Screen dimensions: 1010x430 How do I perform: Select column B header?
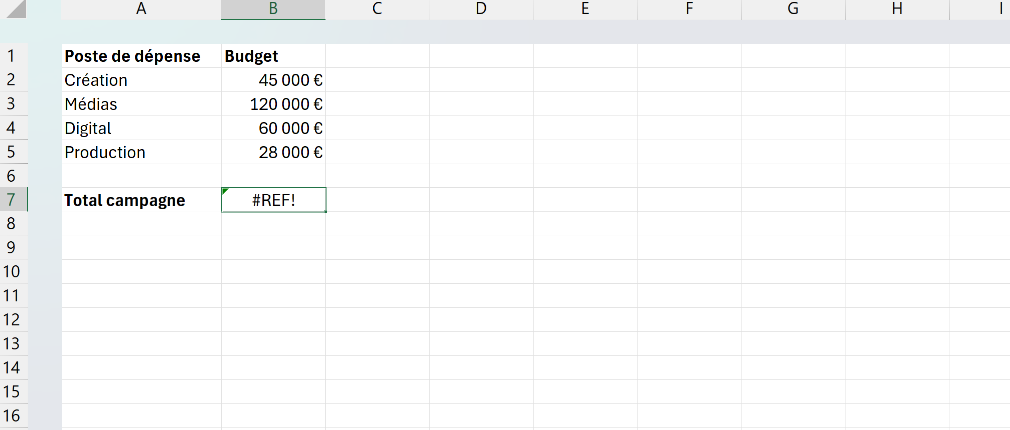[273, 9]
